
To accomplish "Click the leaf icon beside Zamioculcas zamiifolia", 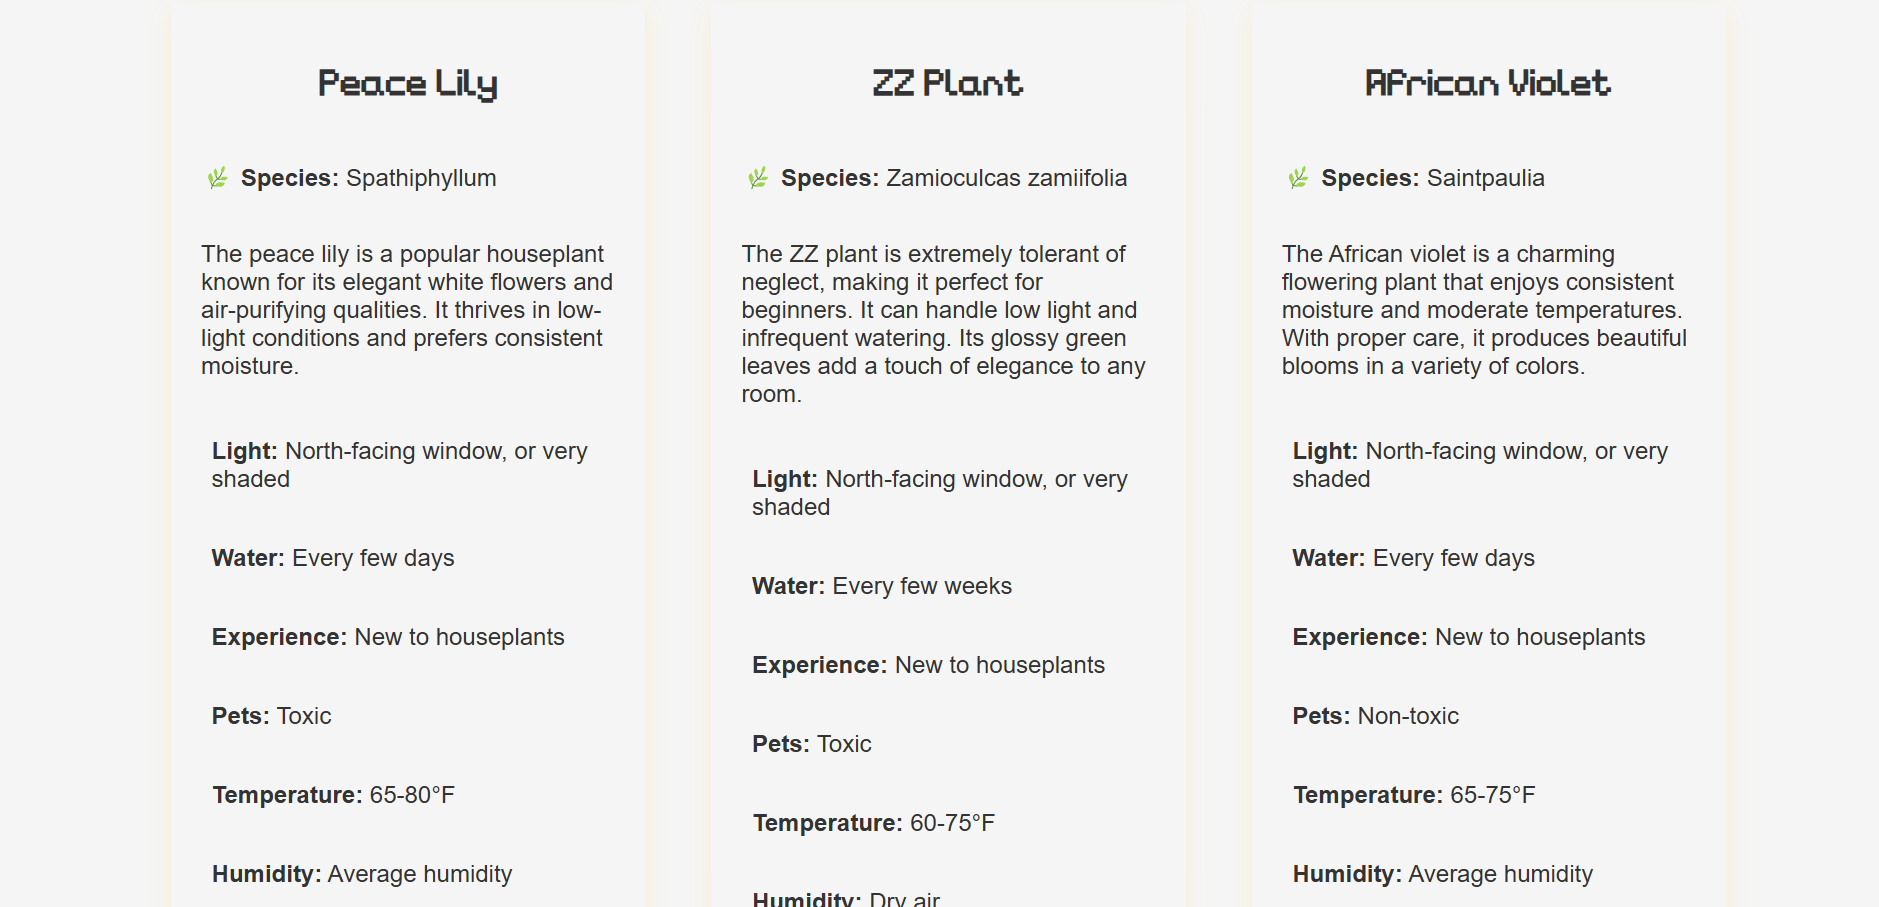I will [758, 178].
